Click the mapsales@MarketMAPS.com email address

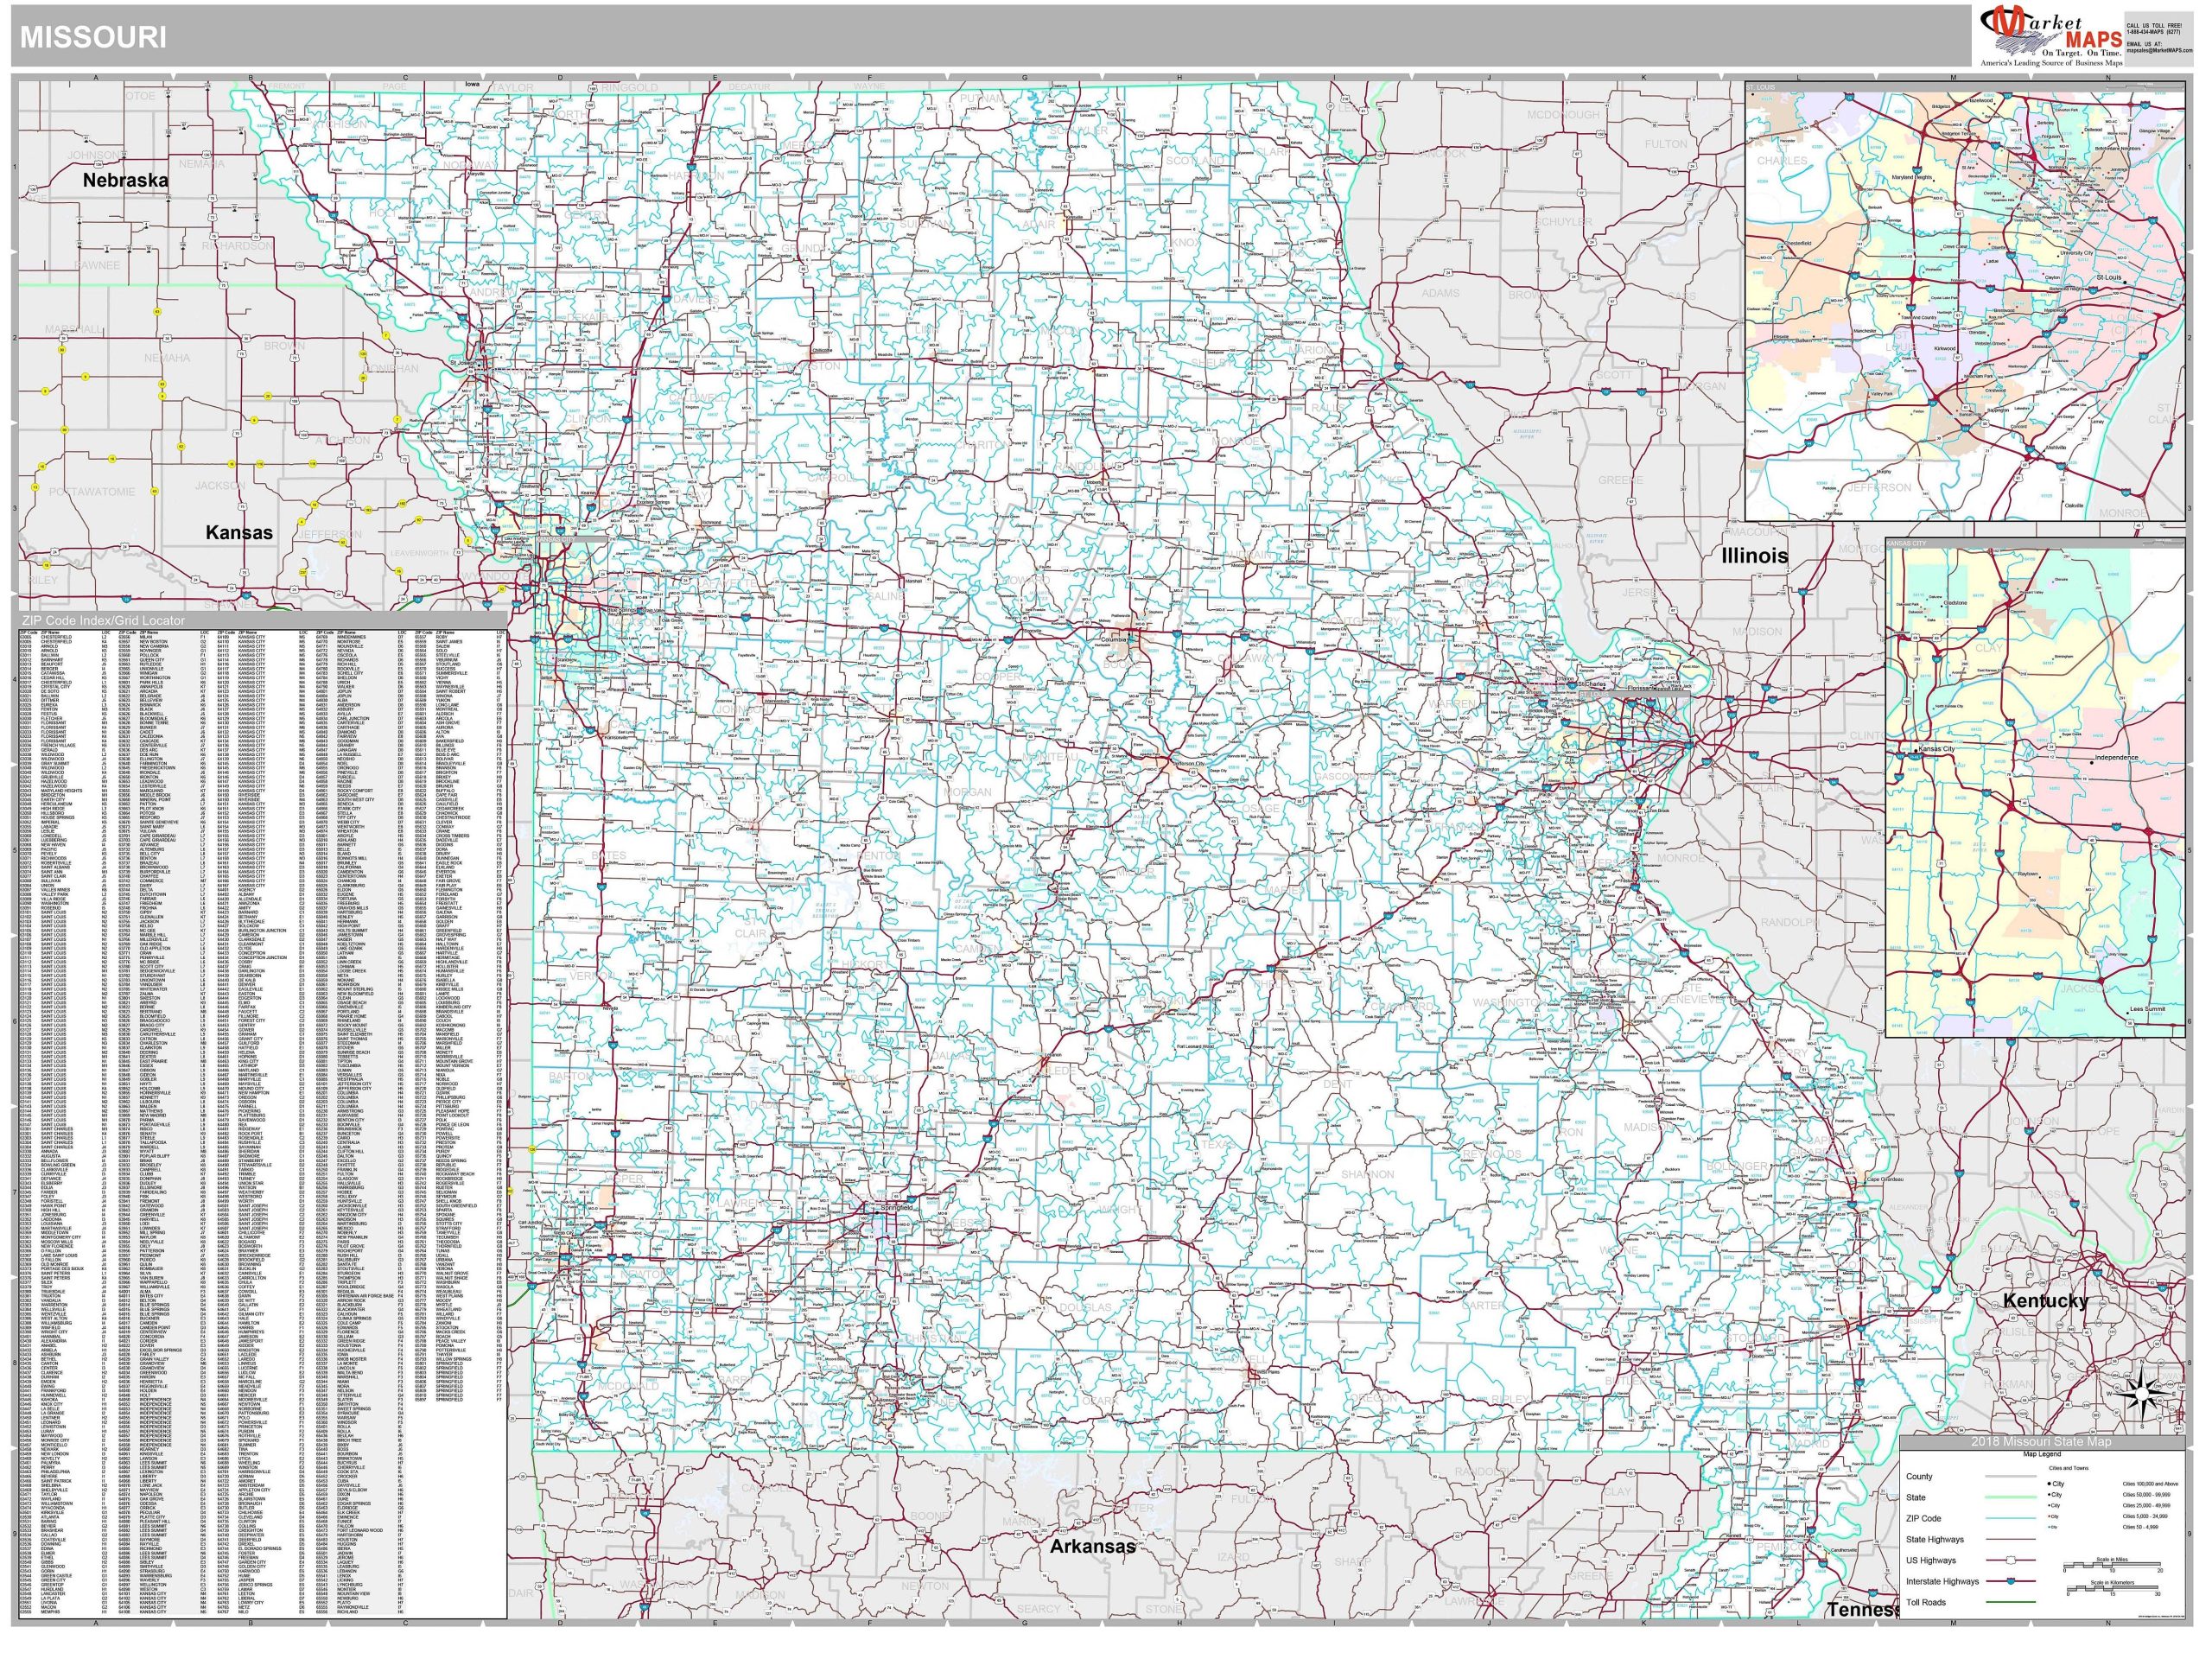click(x=2160, y=51)
